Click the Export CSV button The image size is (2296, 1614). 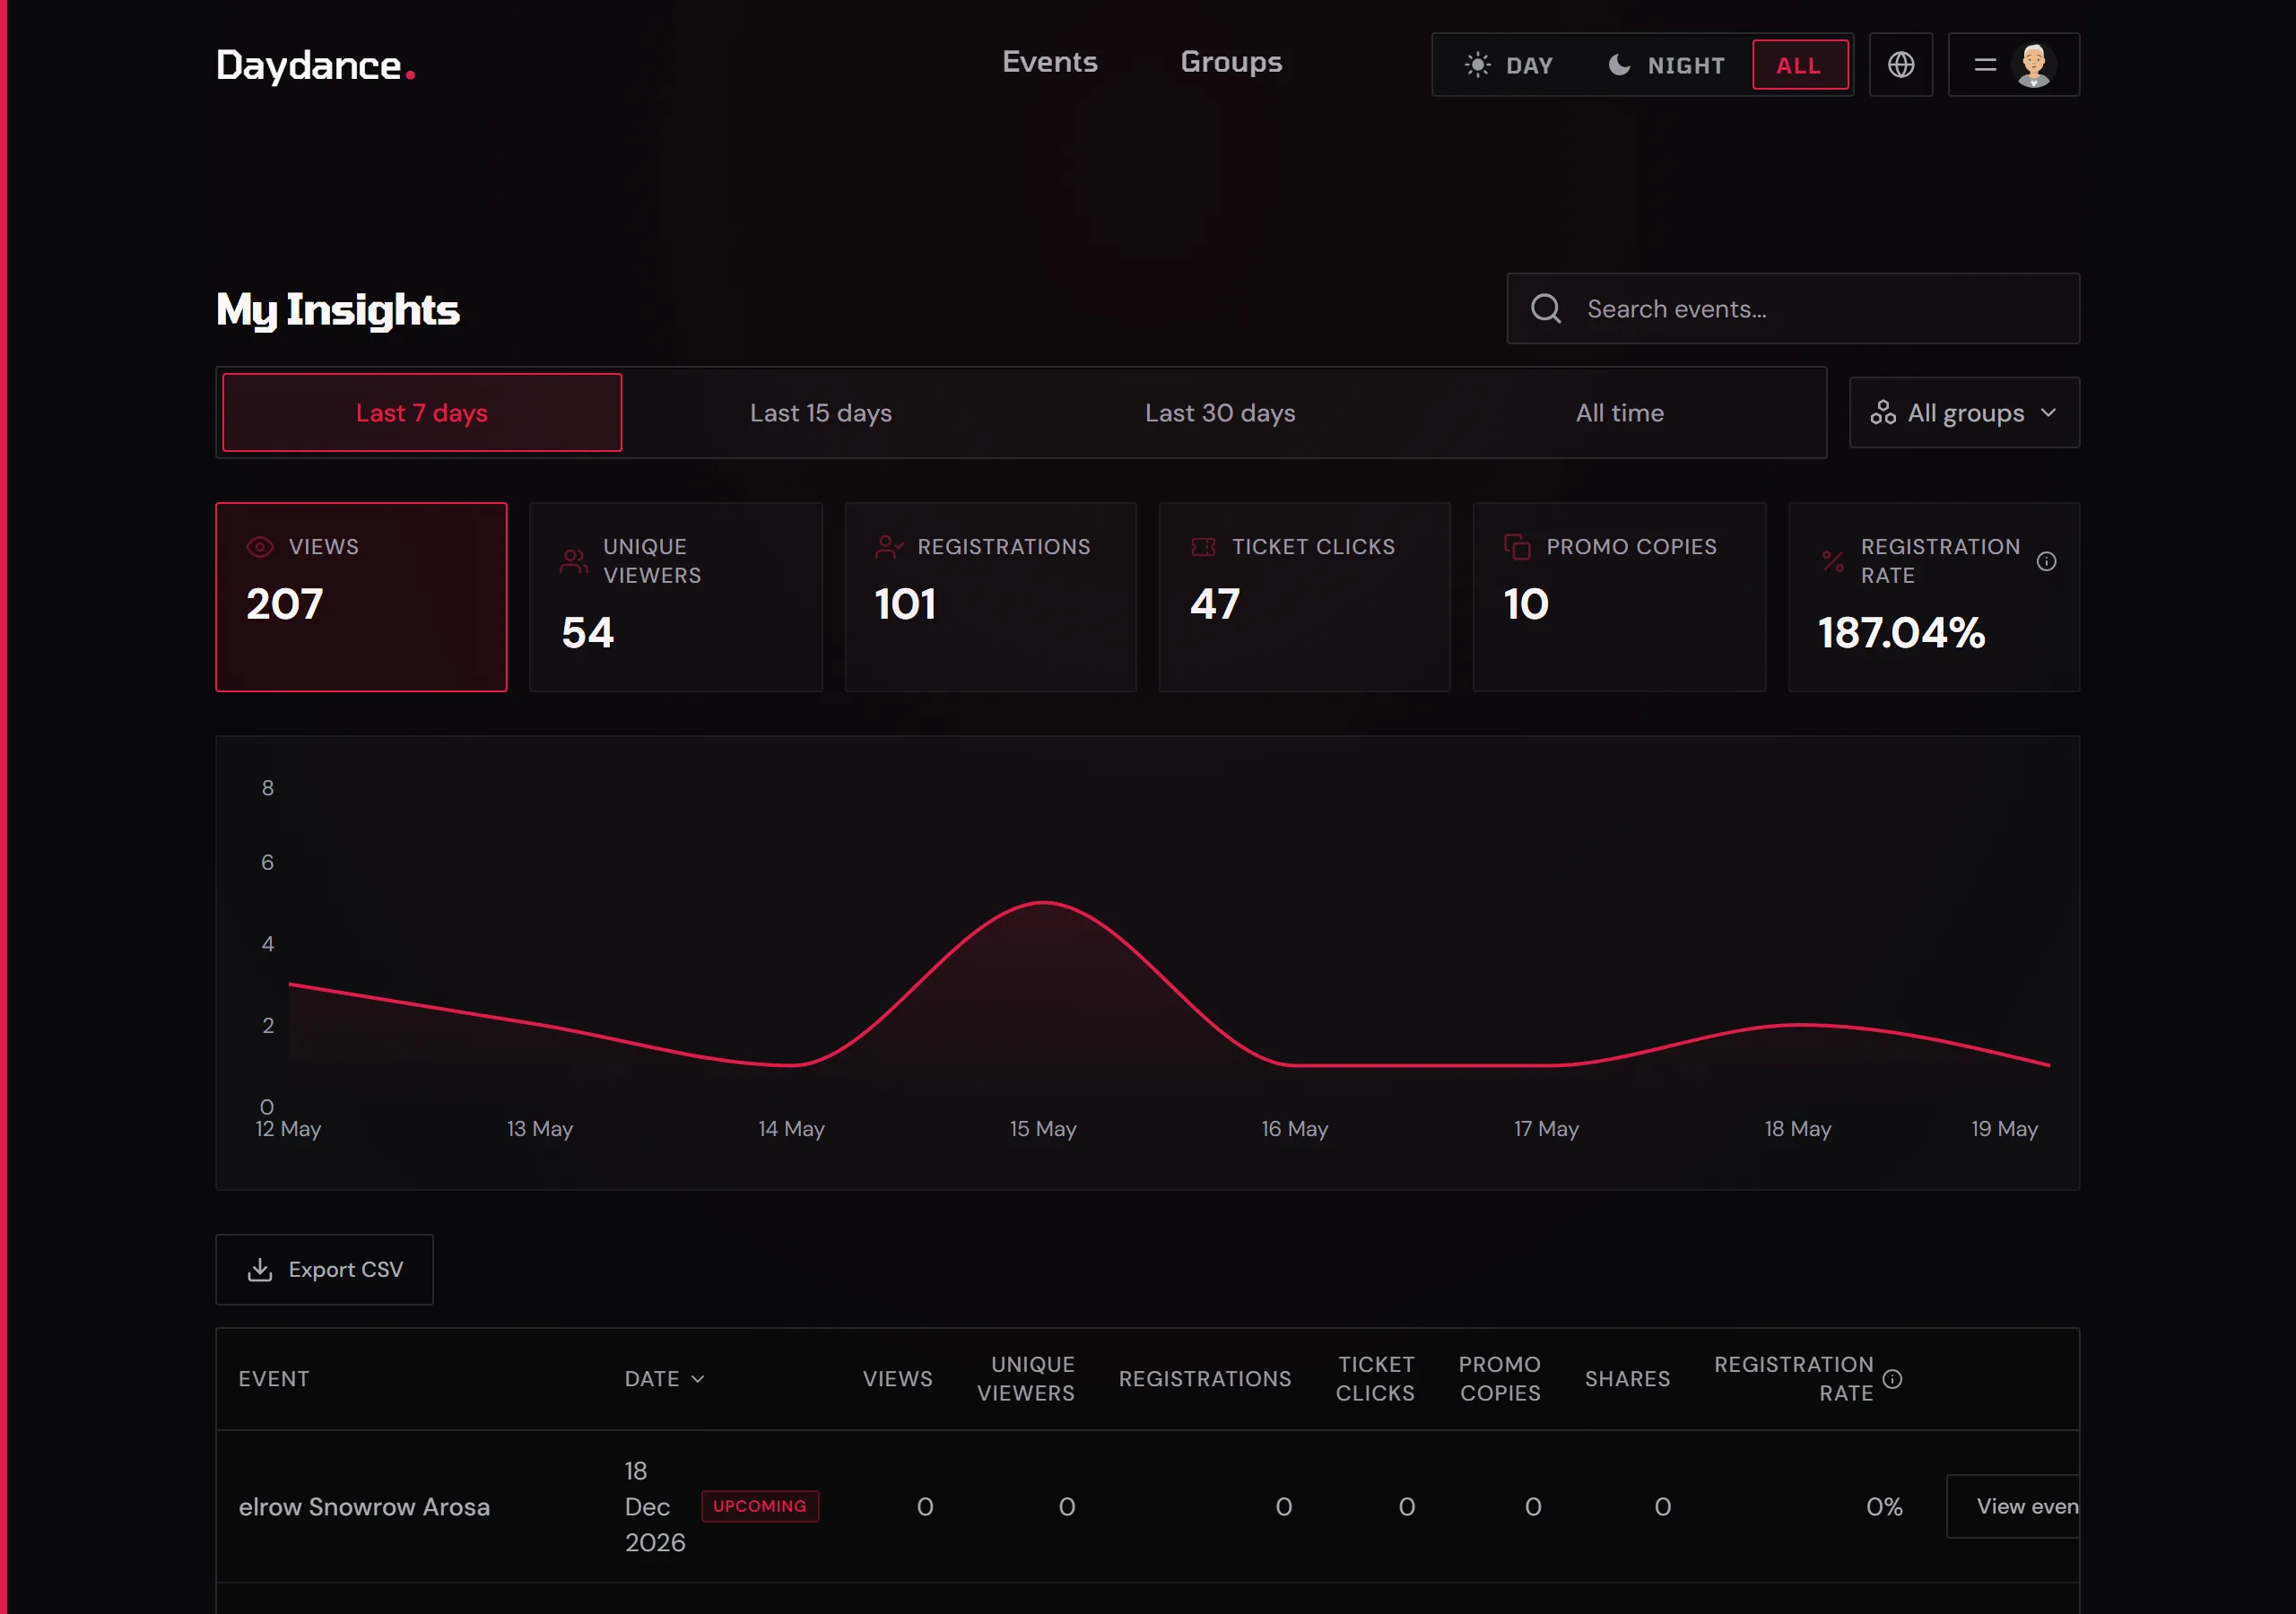pos(325,1269)
